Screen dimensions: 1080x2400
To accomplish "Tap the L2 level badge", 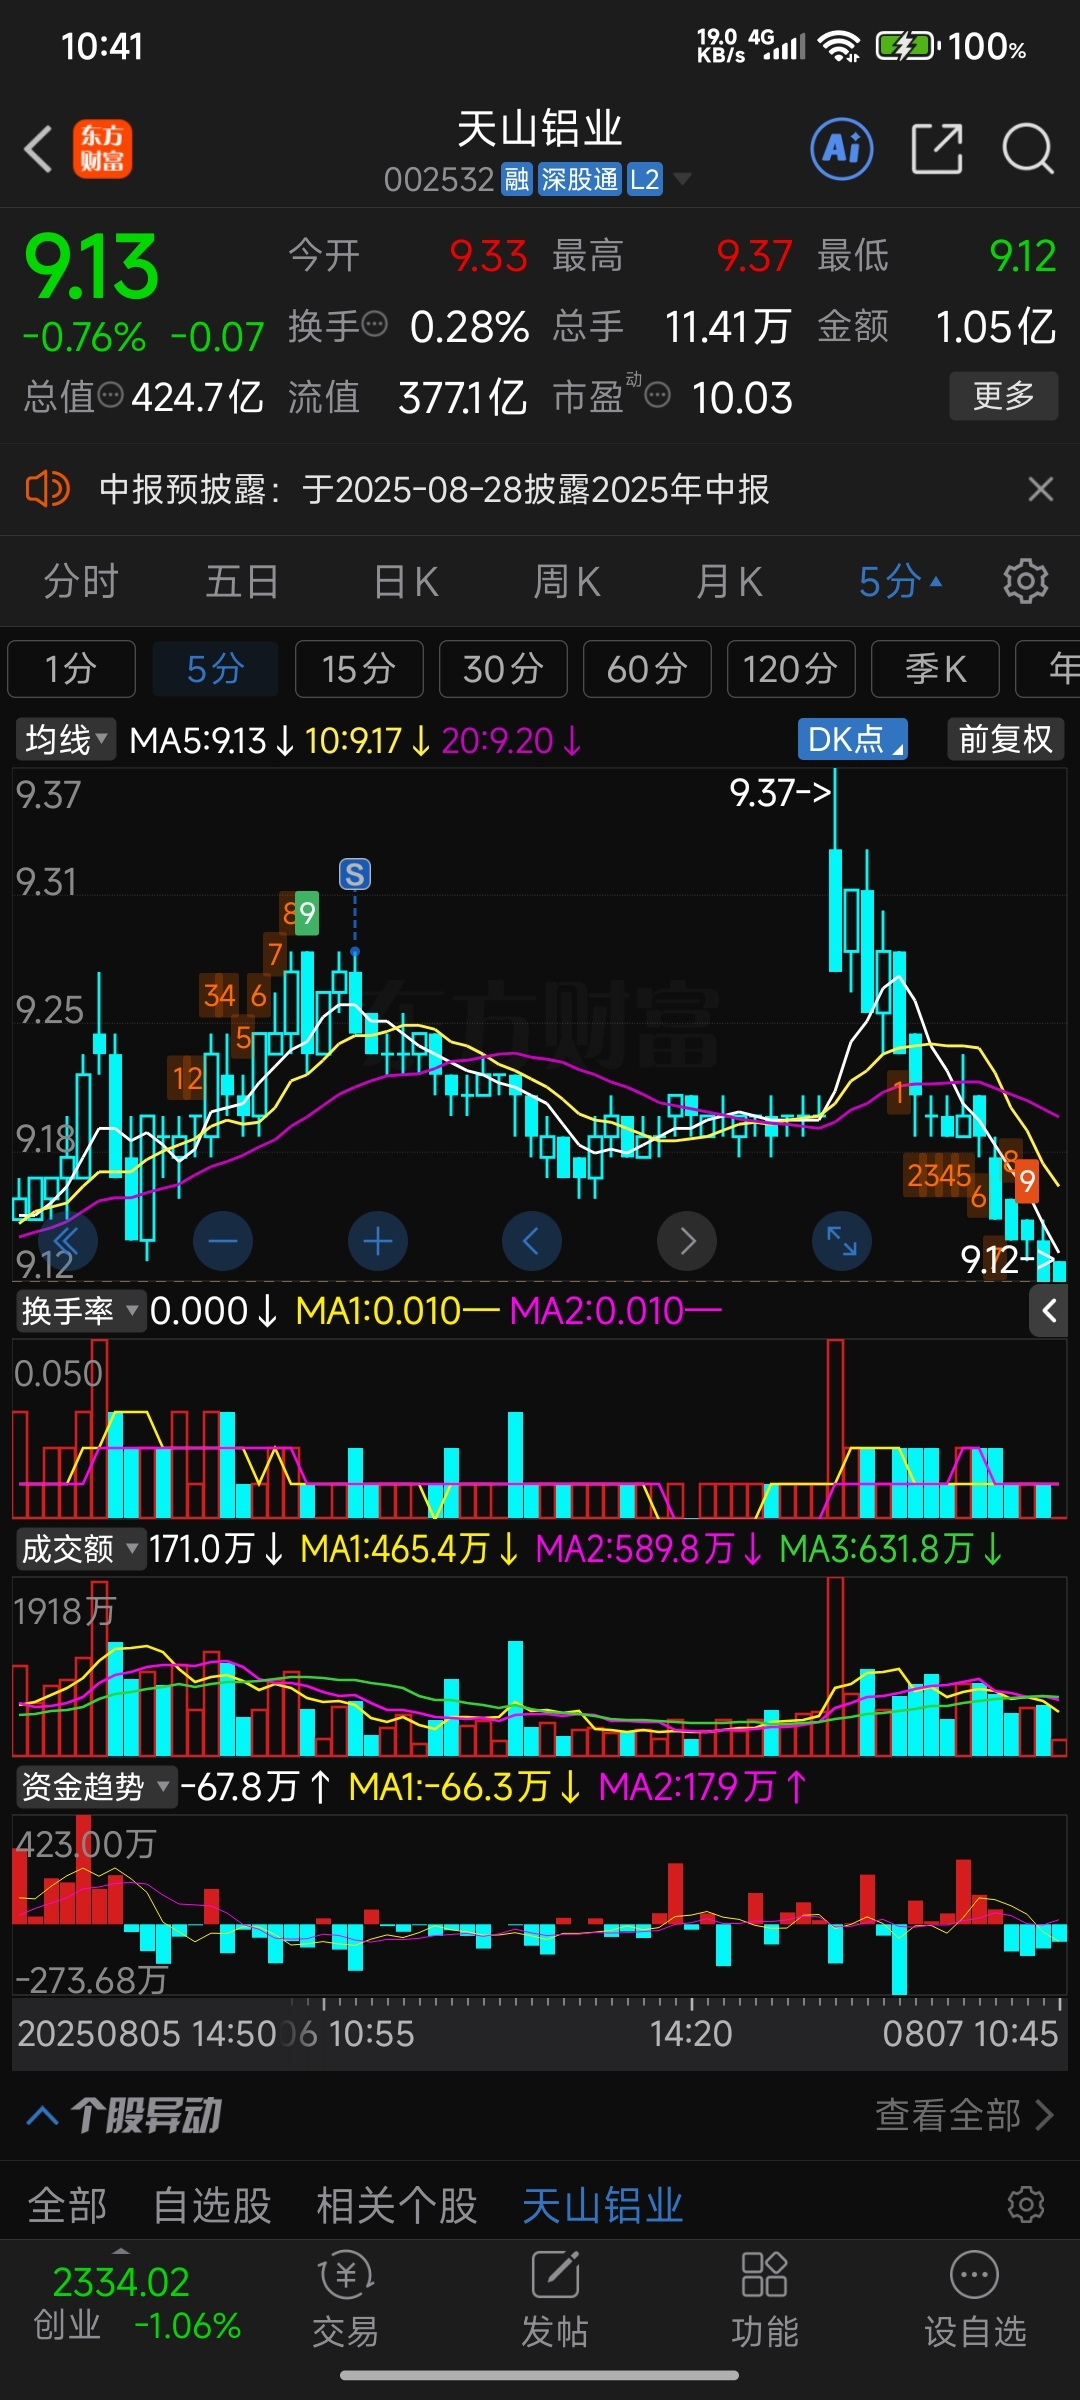I will tap(645, 179).
